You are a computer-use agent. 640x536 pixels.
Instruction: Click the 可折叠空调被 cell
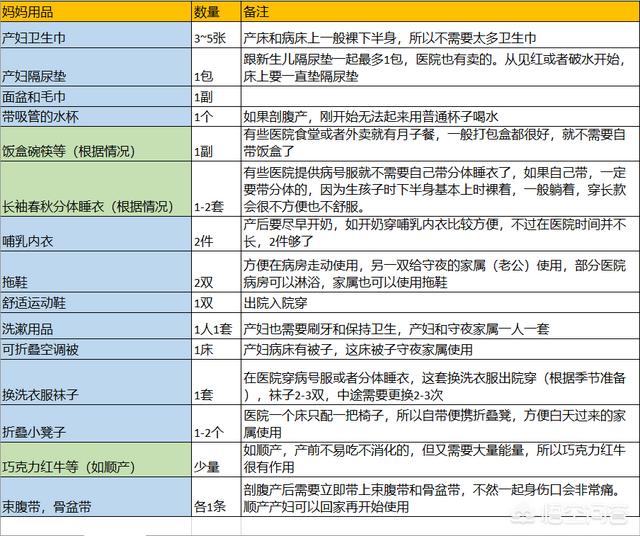(95, 352)
